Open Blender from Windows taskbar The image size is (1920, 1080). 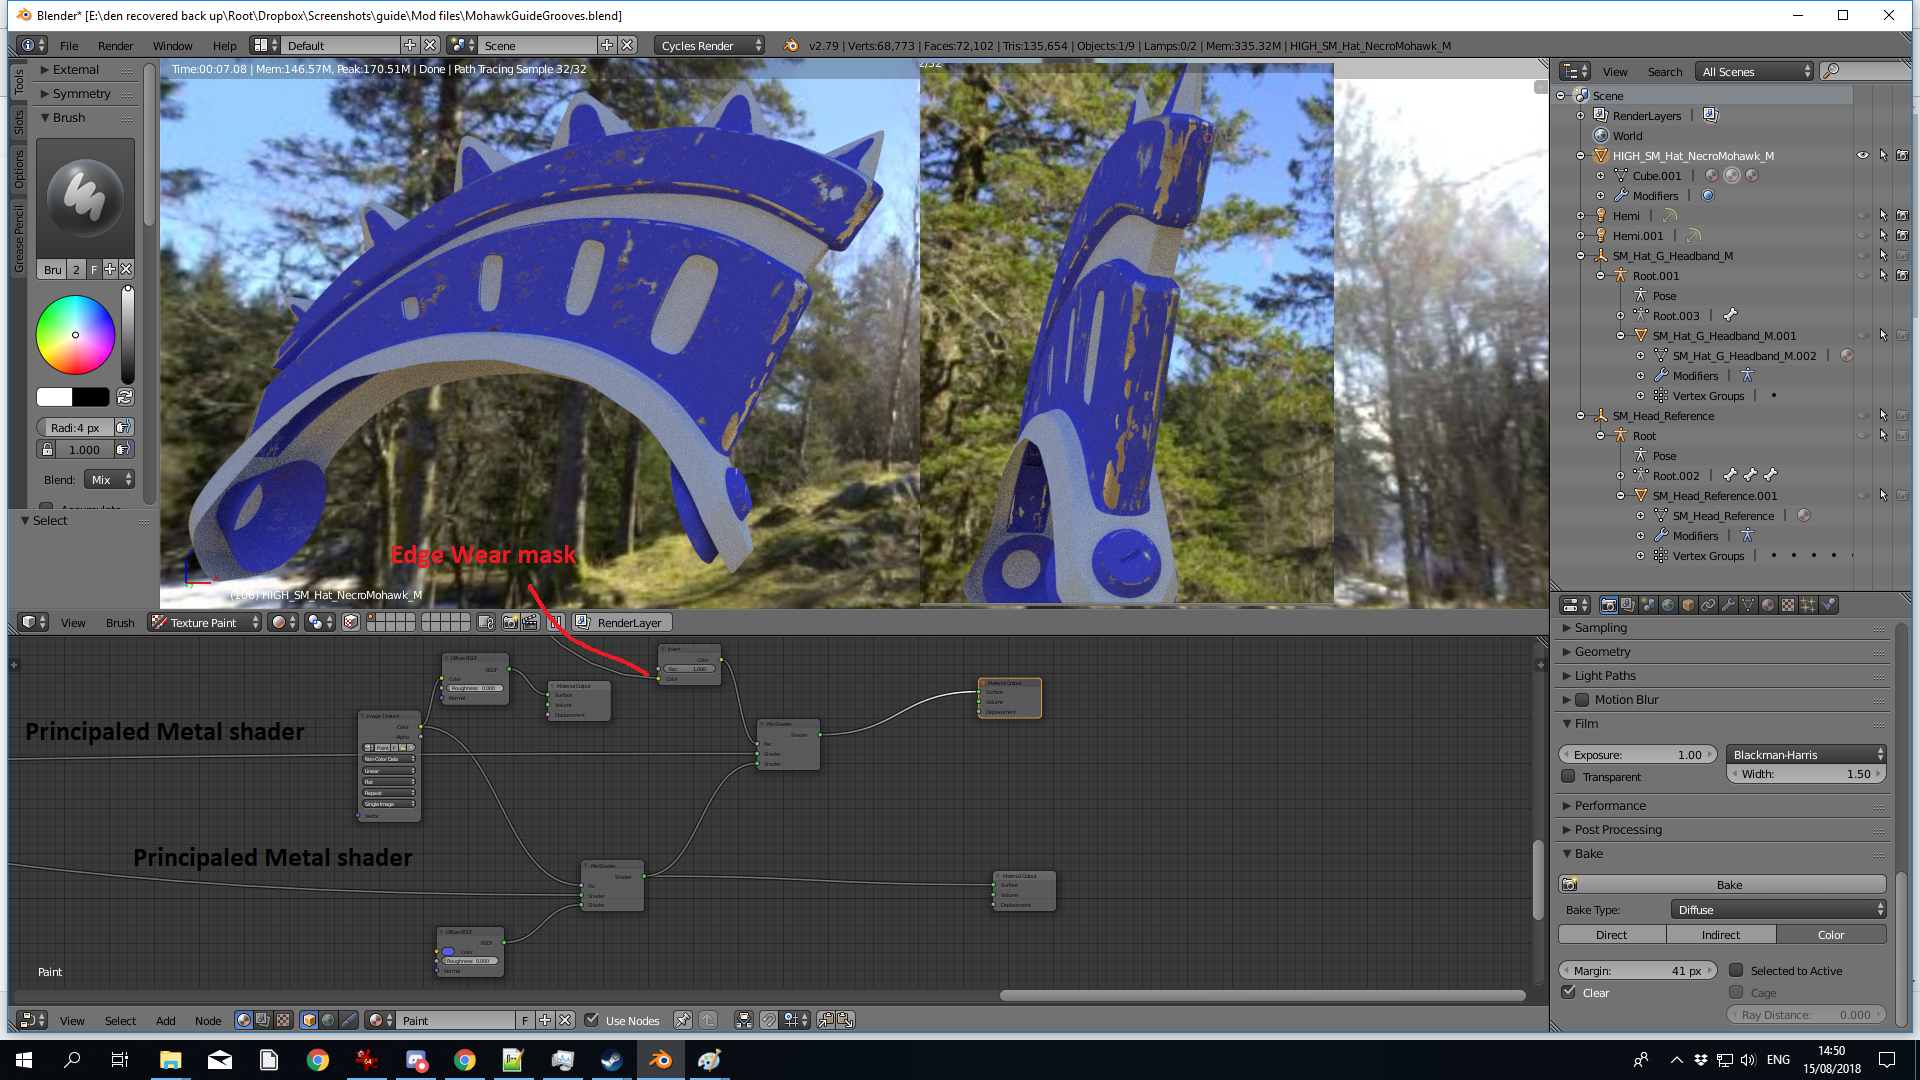660,1060
